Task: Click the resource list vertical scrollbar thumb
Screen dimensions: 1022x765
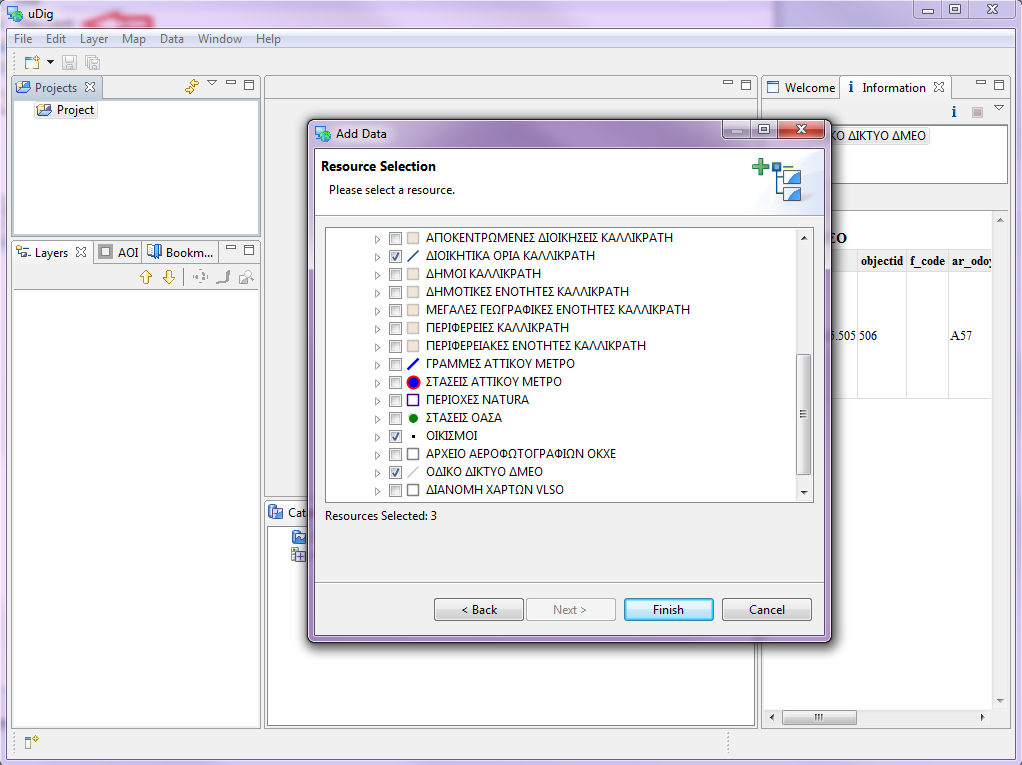Action: point(804,414)
